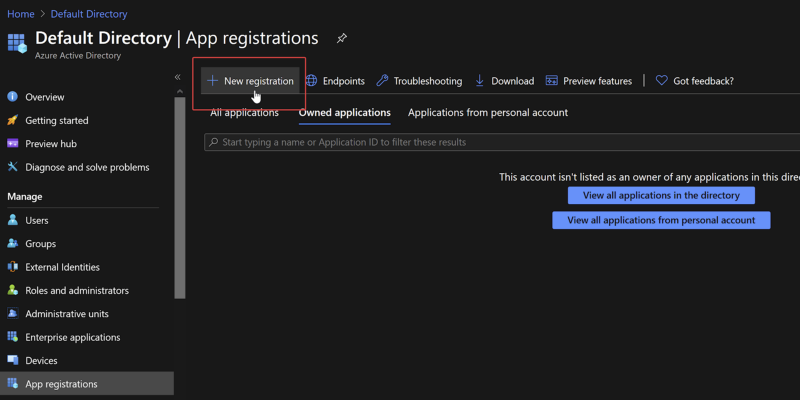Open Devices in the sidebar
This screenshot has width=800, height=400.
click(x=41, y=361)
